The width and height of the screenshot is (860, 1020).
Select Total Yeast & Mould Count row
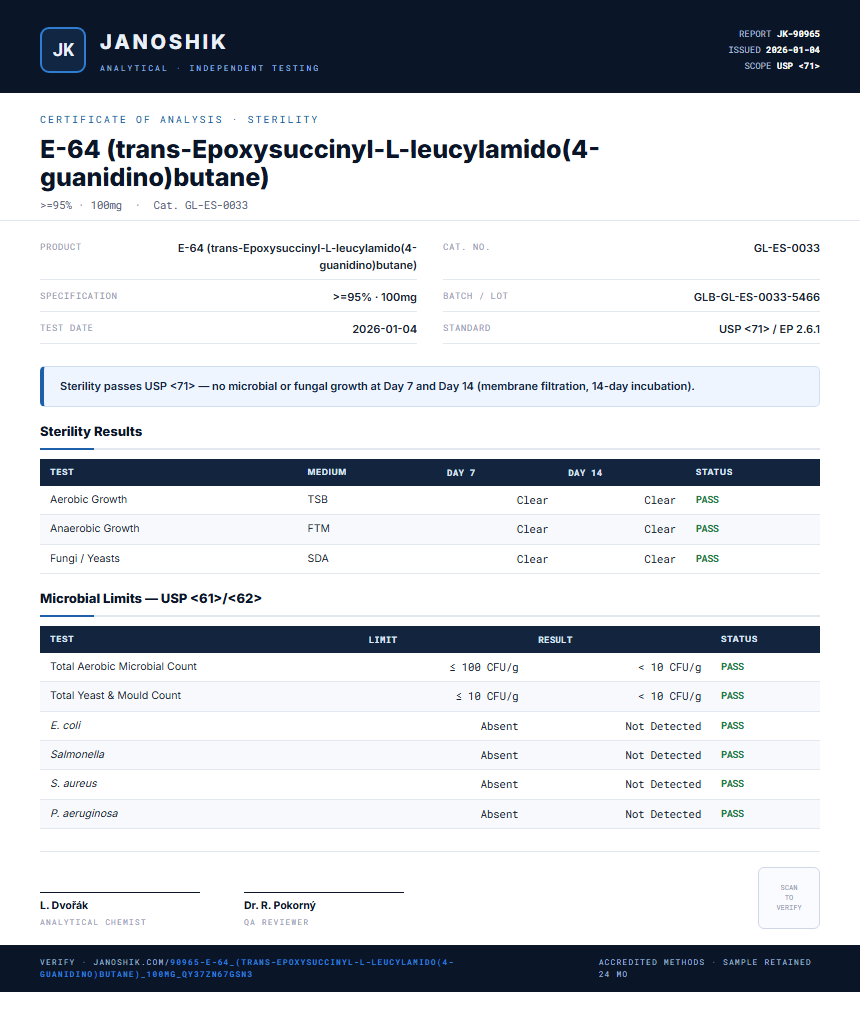point(429,696)
